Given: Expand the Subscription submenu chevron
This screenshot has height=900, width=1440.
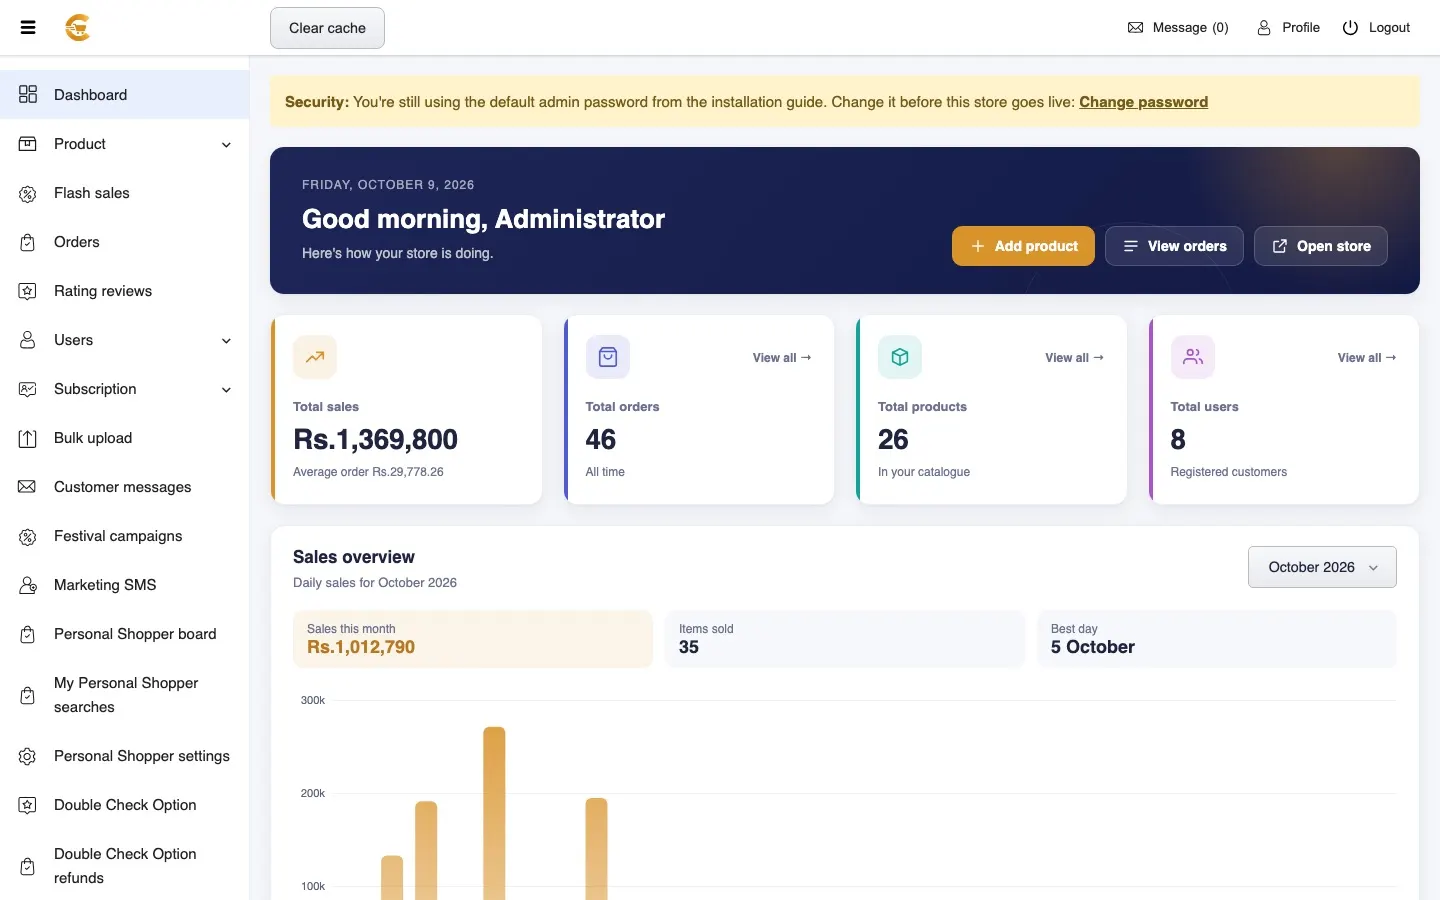Looking at the screenshot, I should tap(226, 389).
